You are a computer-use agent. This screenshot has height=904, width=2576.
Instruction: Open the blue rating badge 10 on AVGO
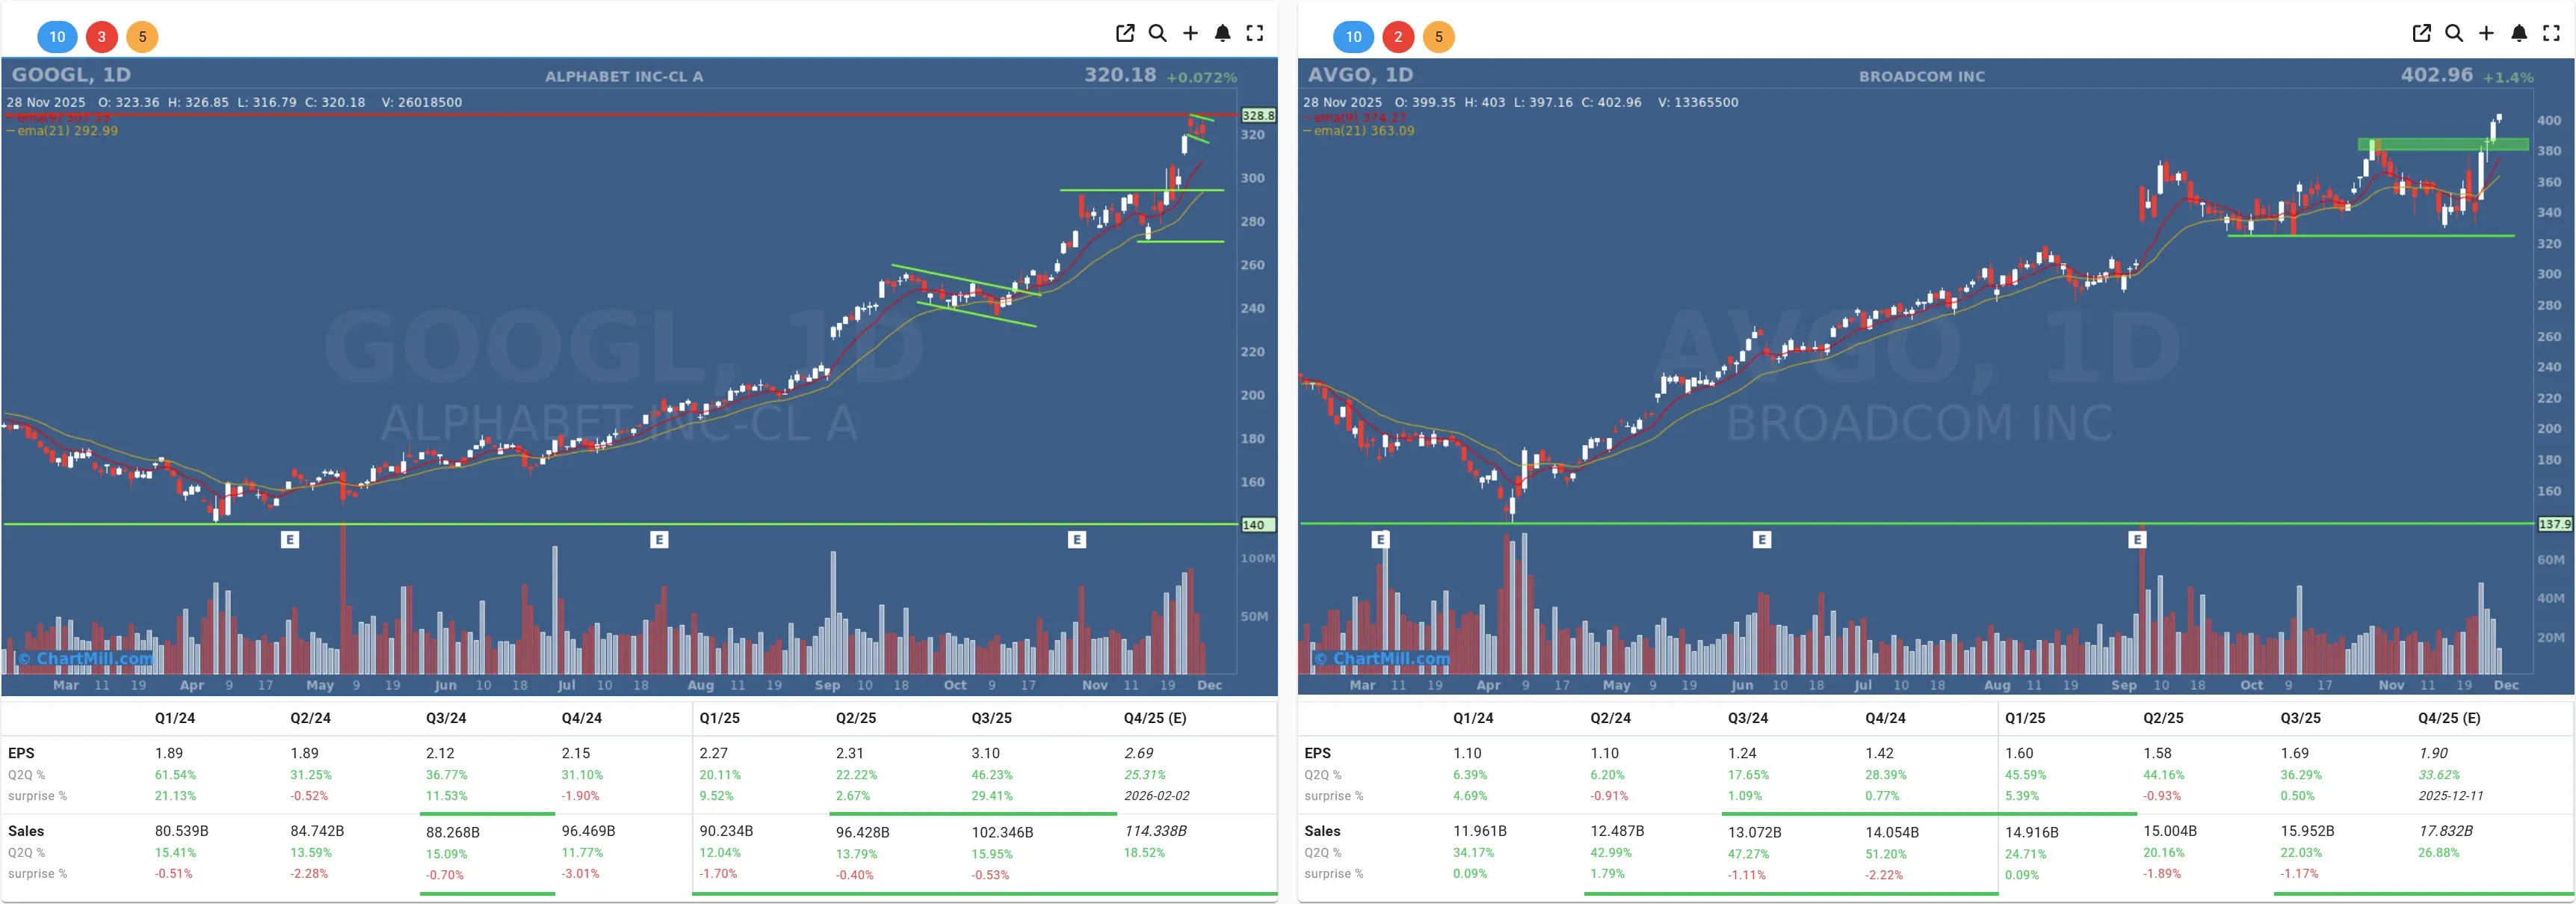point(1353,37)
